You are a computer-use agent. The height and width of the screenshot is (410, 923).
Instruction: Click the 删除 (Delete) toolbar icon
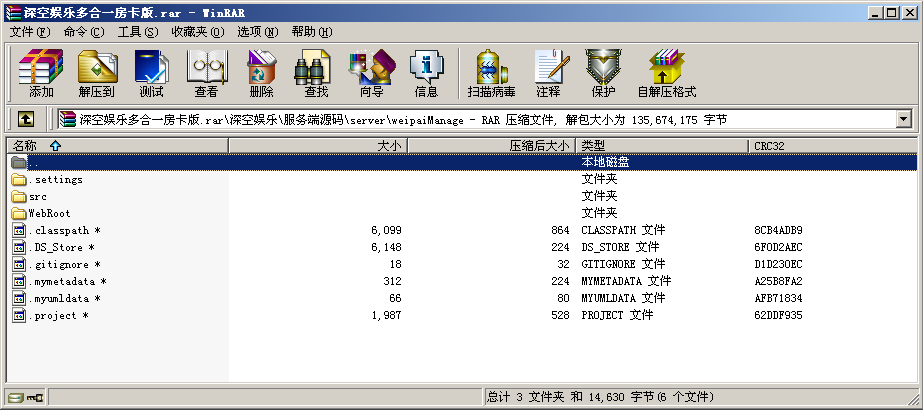tap(261, 74)
